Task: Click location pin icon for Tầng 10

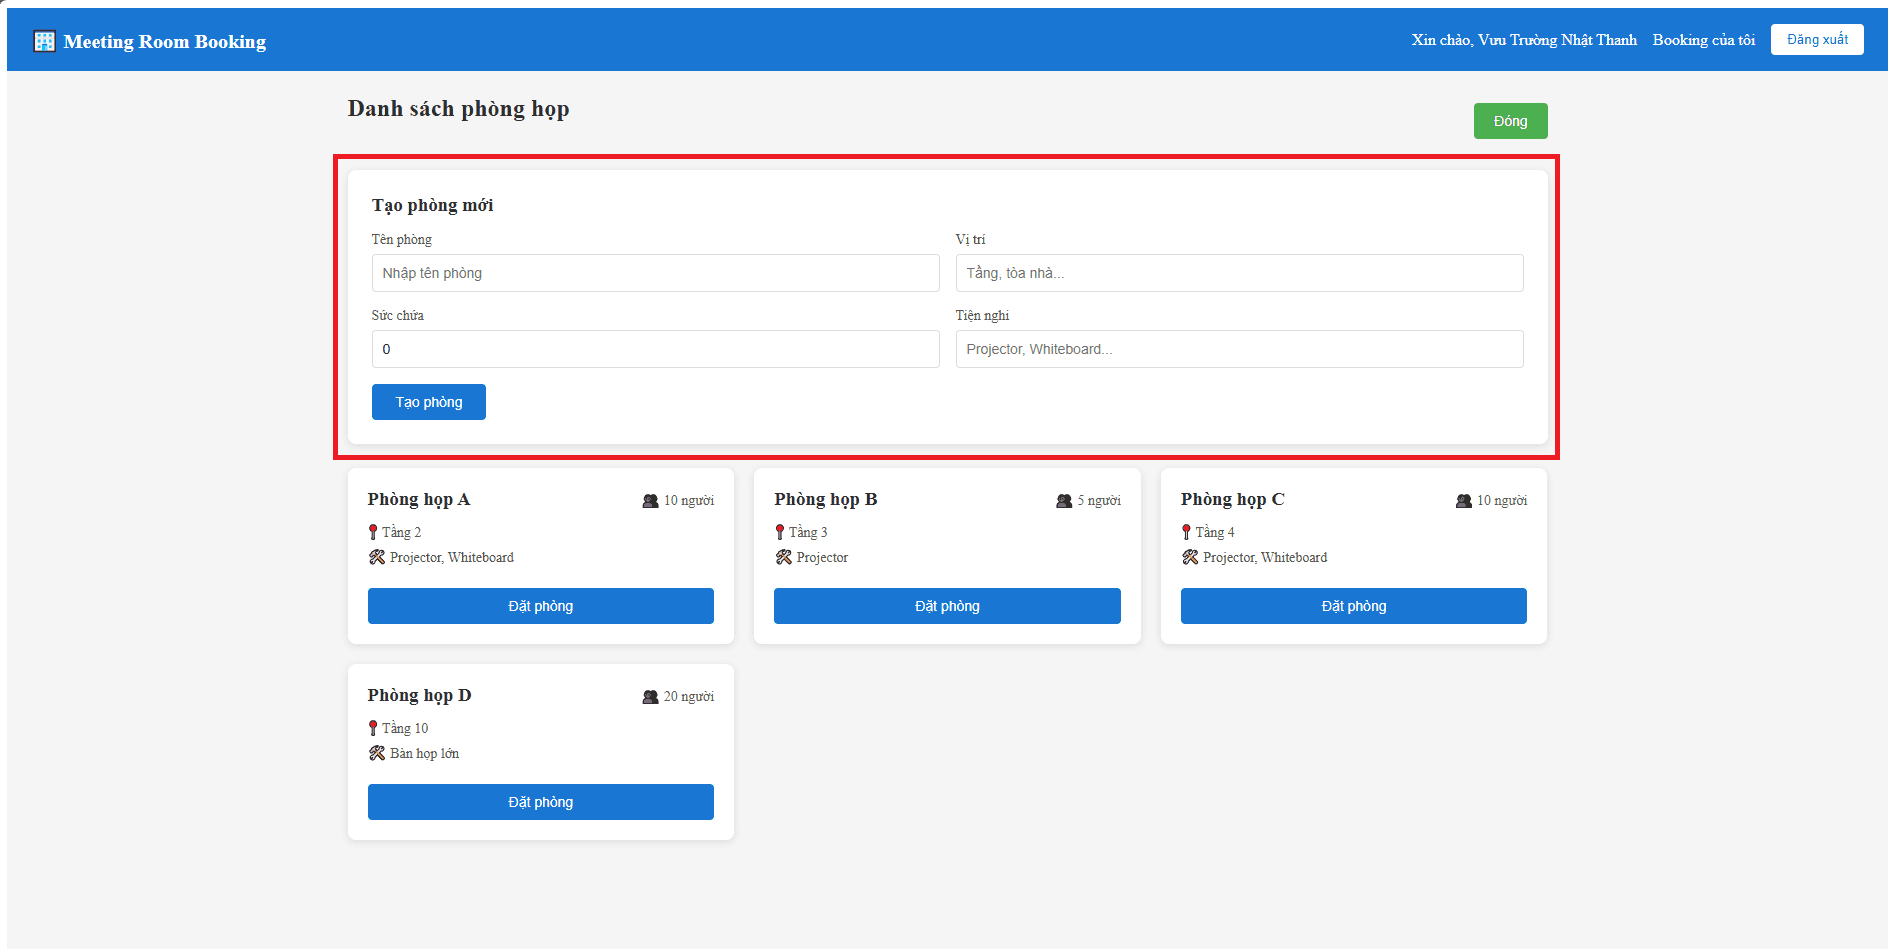Action: click(x=373, y=728)
